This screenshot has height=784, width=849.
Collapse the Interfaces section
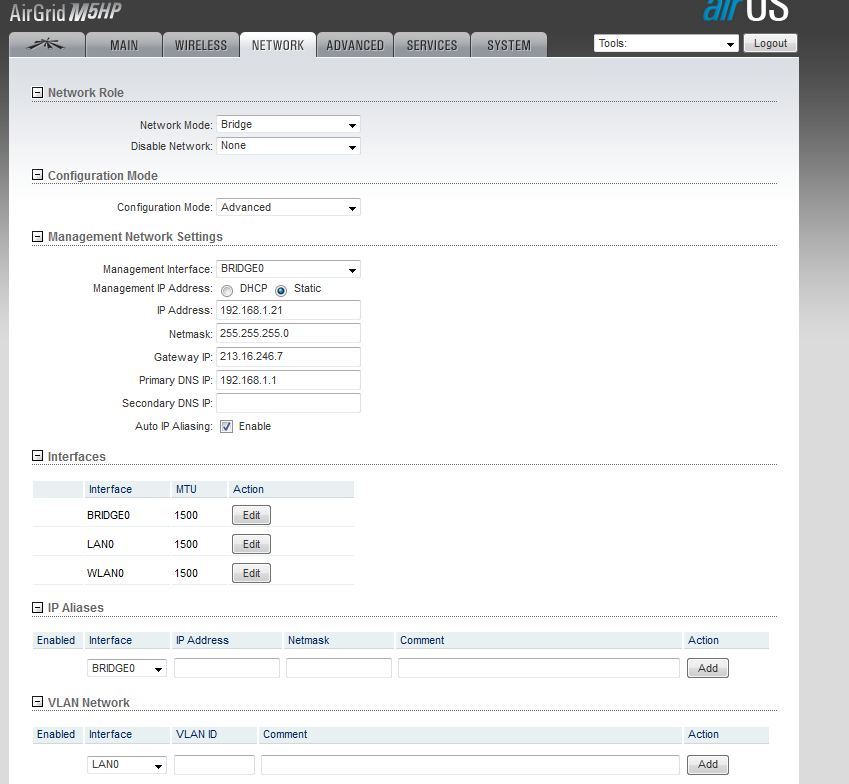pos(37,456)
